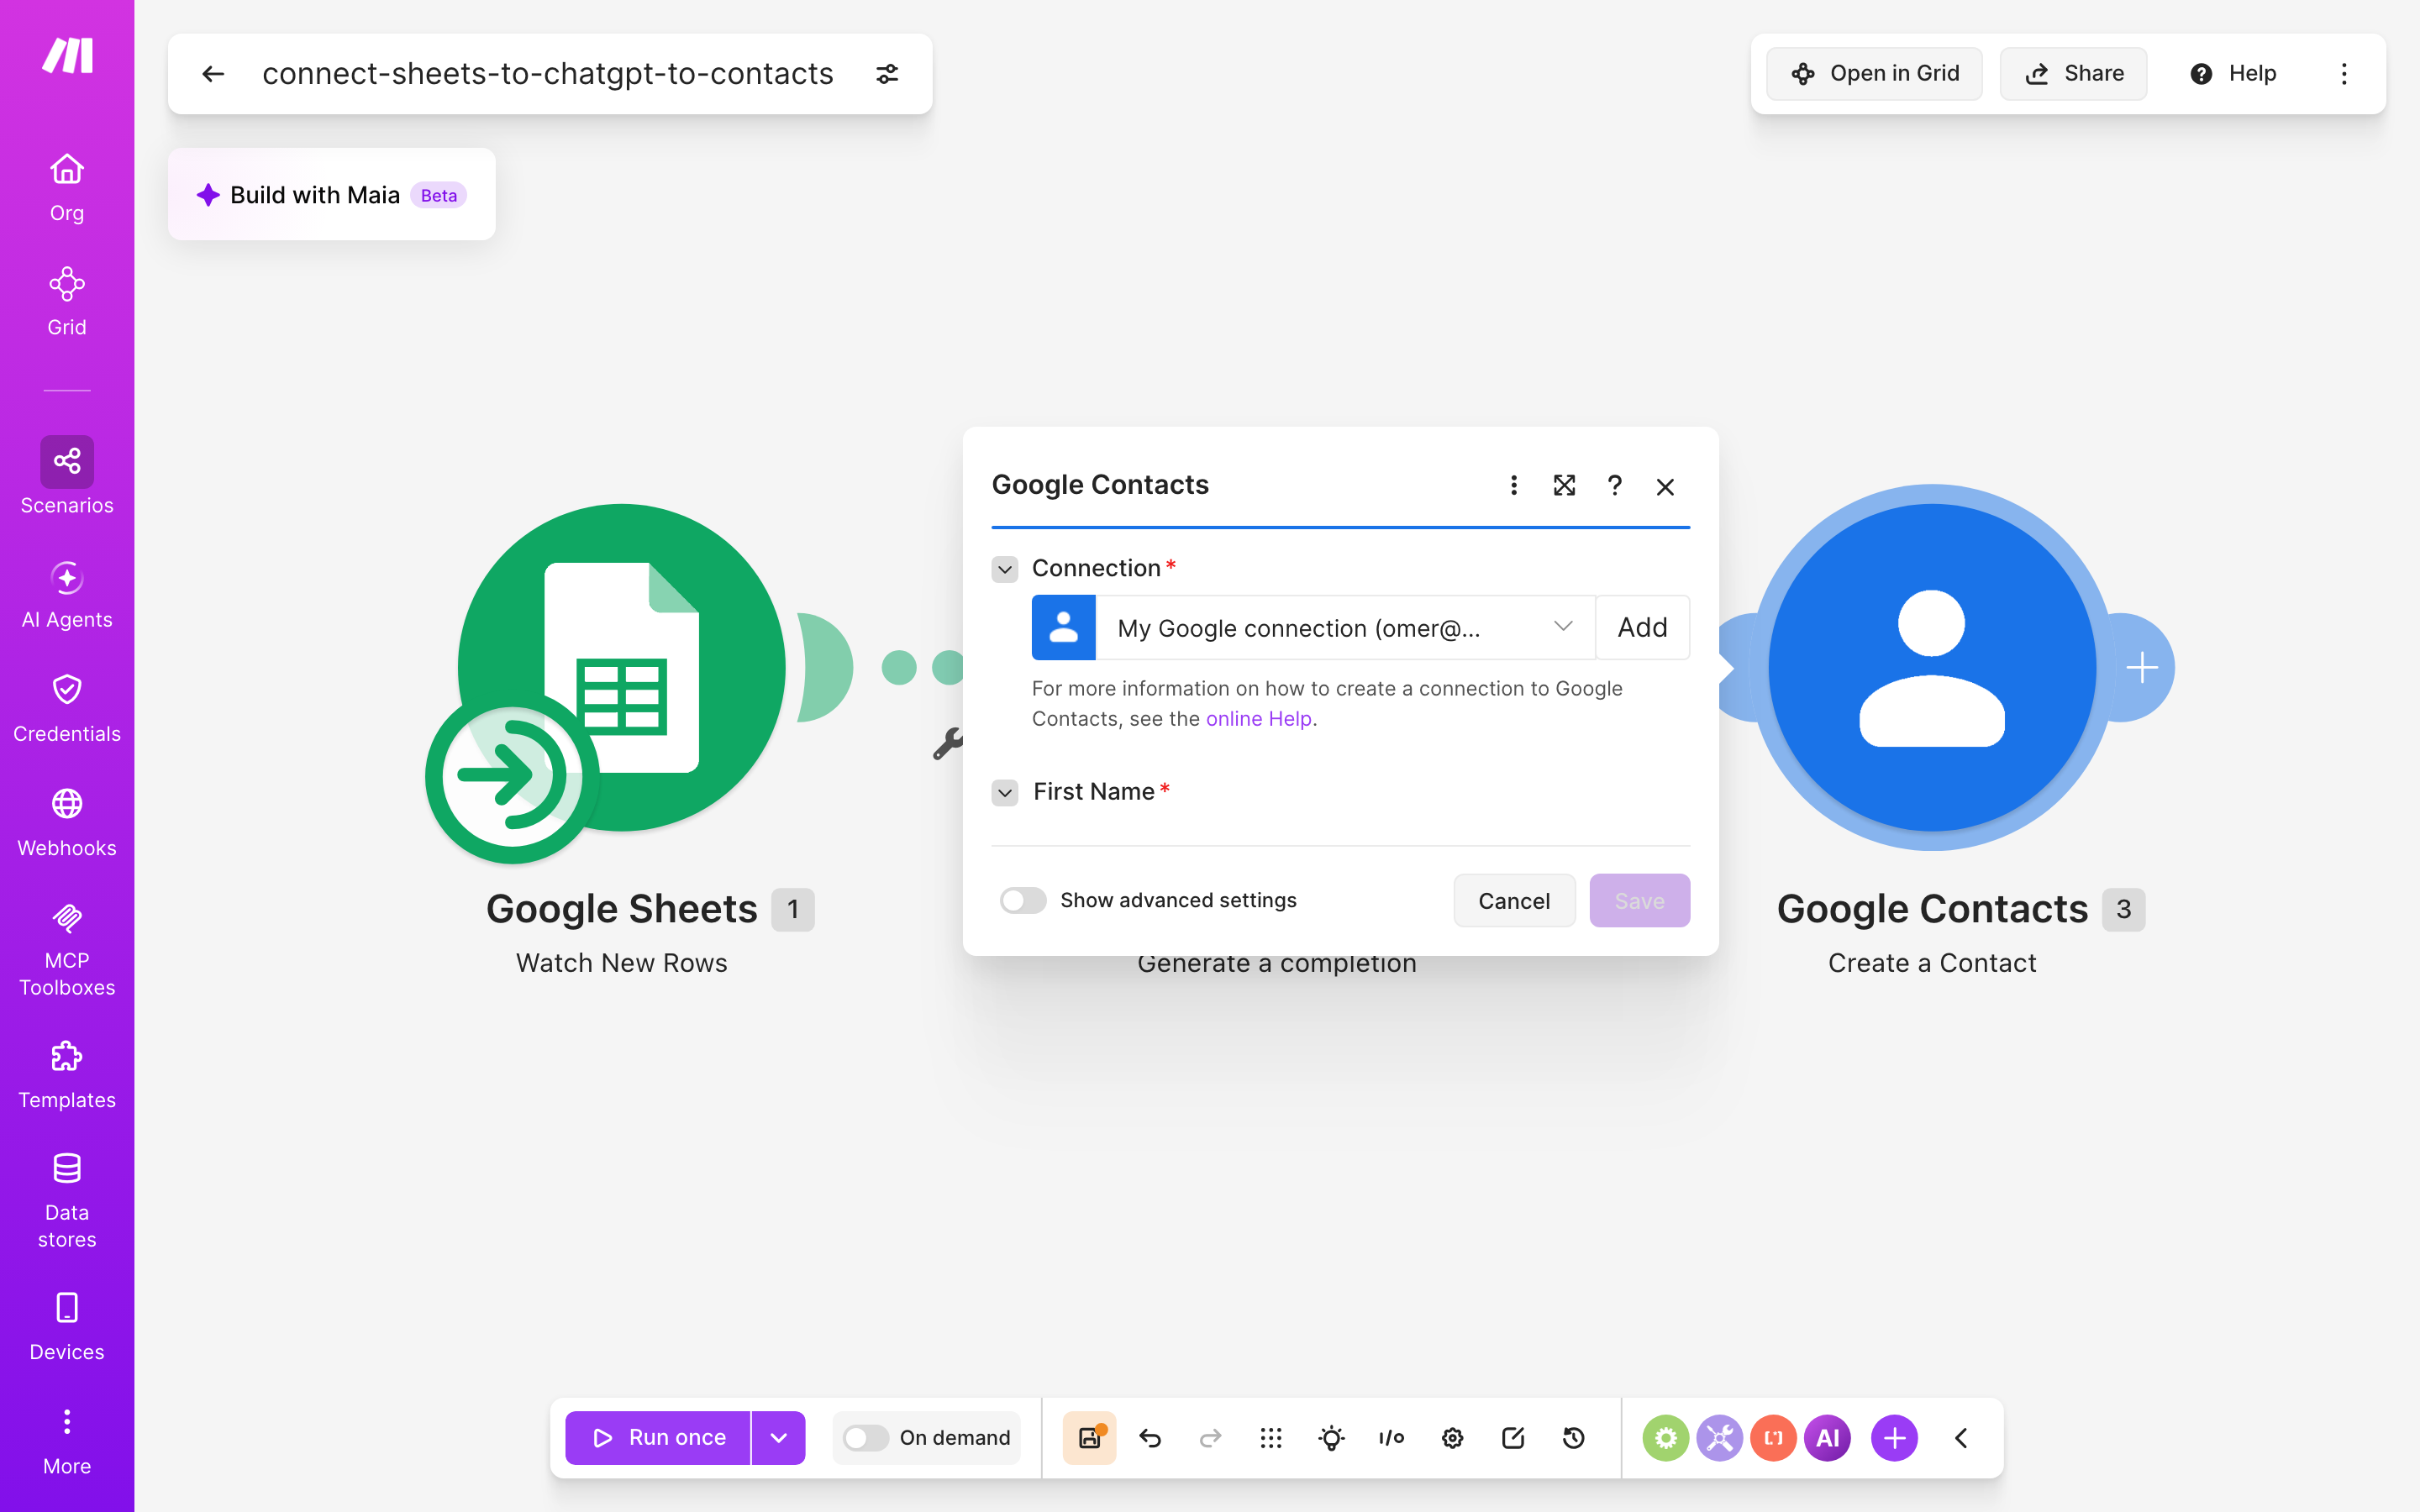Open top-right three-dot overflow menu
Image resolution: width=2420 pixels, height=1512 pixels.
click(x=2344, y=74)
